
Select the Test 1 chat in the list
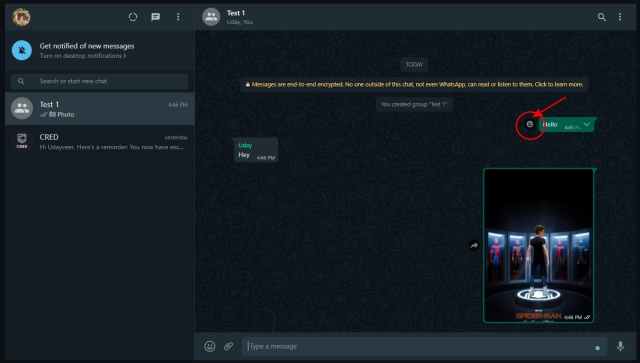pyautogui.click(x=100, y=109)
